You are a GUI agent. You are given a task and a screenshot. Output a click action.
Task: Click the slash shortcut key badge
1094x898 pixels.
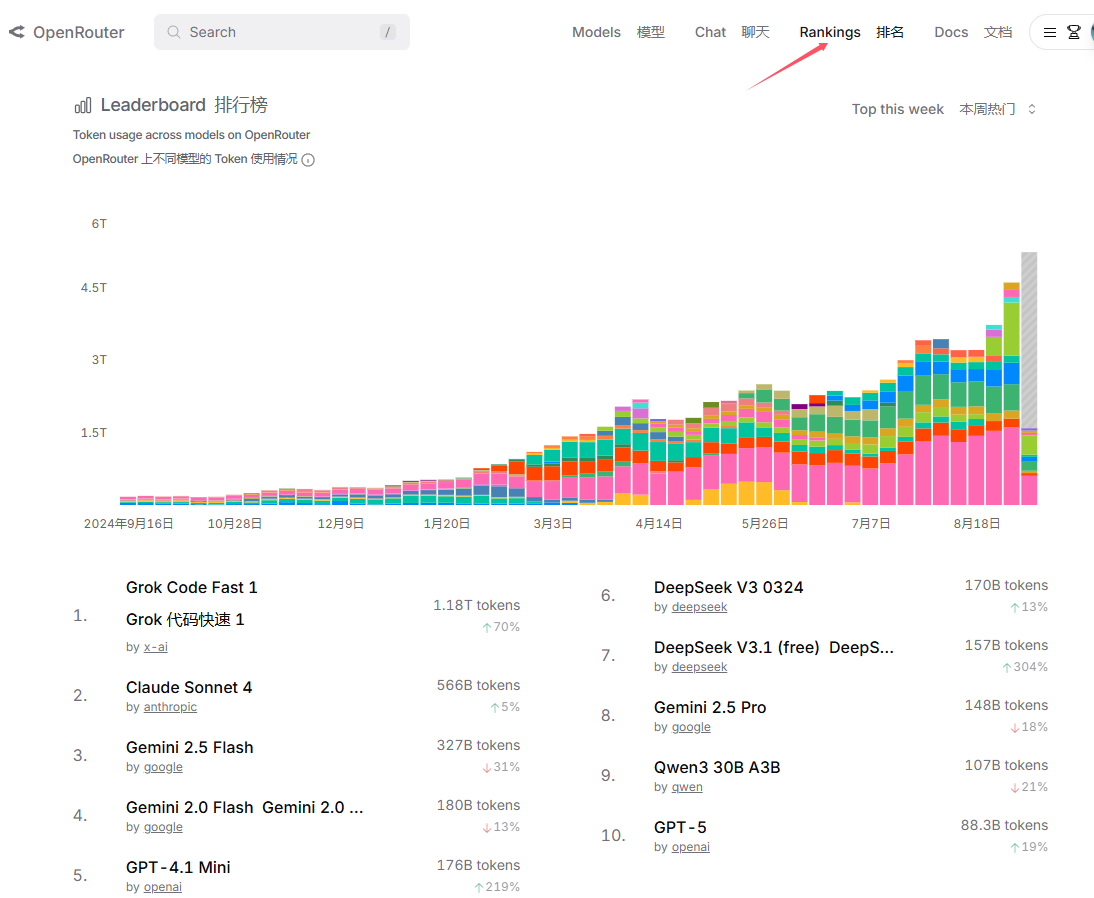point(387,32)
